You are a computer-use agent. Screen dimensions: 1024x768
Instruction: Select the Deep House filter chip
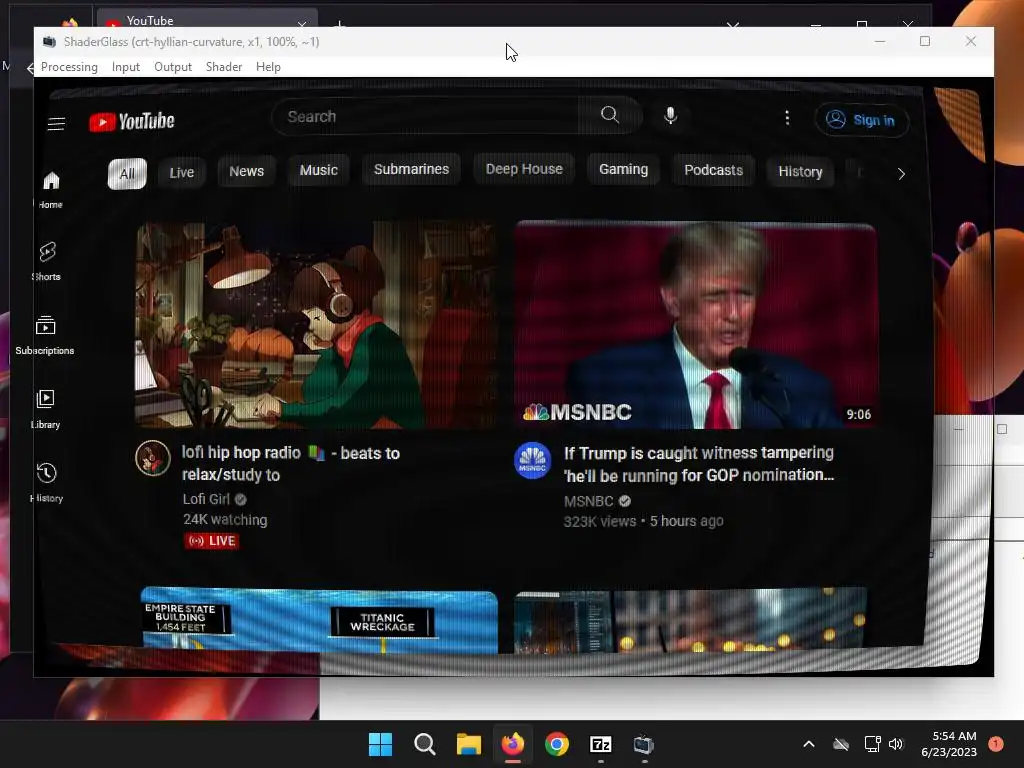coord(524,169)
